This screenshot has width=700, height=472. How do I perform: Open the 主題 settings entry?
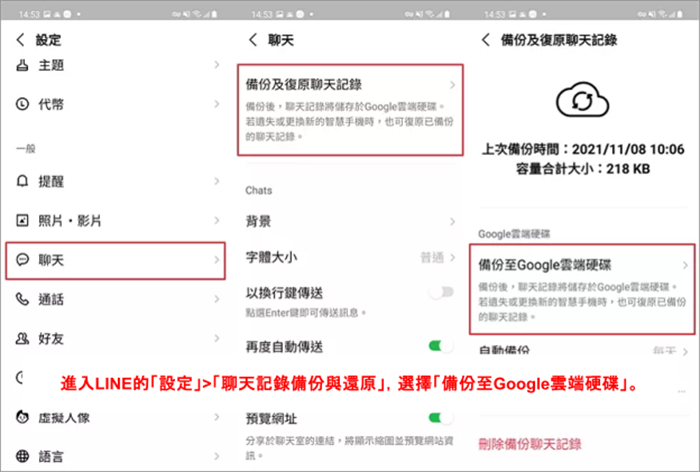tap(118, 65)
